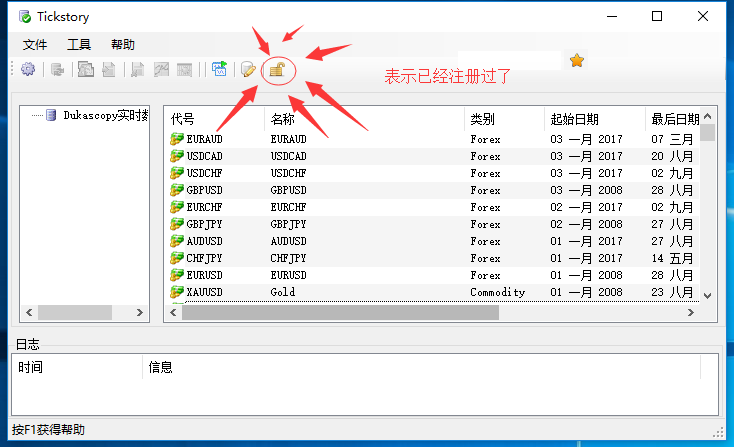
Task: Click the GBPJPY name cell
Action: pyautogui.click(x=288, y=224)
